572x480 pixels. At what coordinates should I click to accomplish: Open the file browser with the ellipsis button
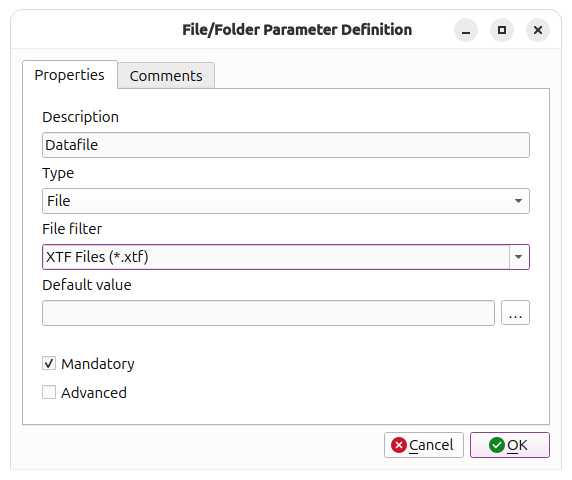[515, 313]
